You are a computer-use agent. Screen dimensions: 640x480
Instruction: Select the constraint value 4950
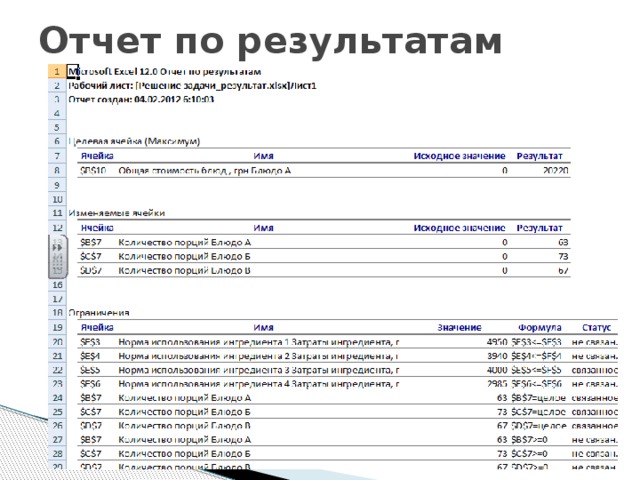pyautogui.click(x=497, y=342)
